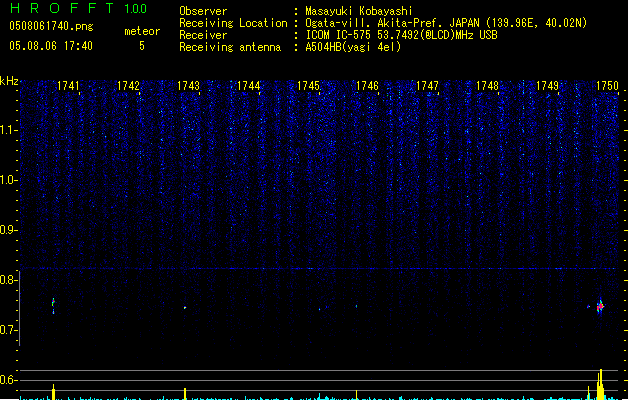Click the kHz axis unit label
Viewport: 629px width, 400px height.
pyautogui.click(x=9, y=81)
